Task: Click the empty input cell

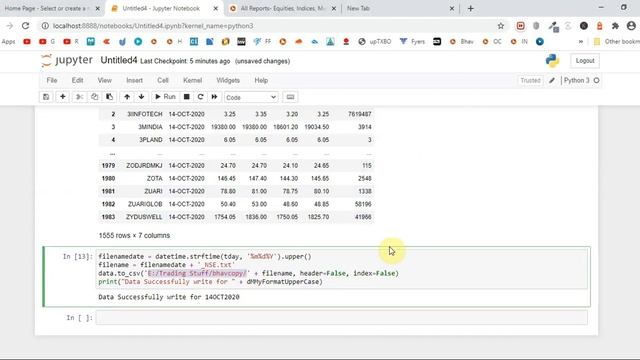Action: (342, 318)
